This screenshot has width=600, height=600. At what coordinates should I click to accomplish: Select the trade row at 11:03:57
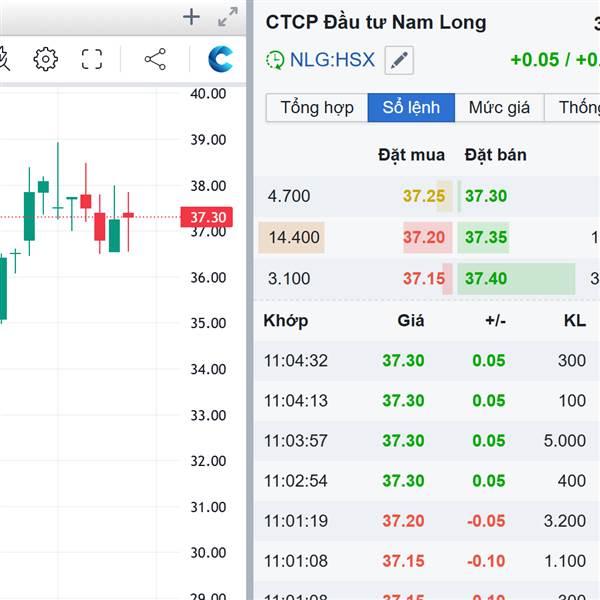tap(427, 441)
